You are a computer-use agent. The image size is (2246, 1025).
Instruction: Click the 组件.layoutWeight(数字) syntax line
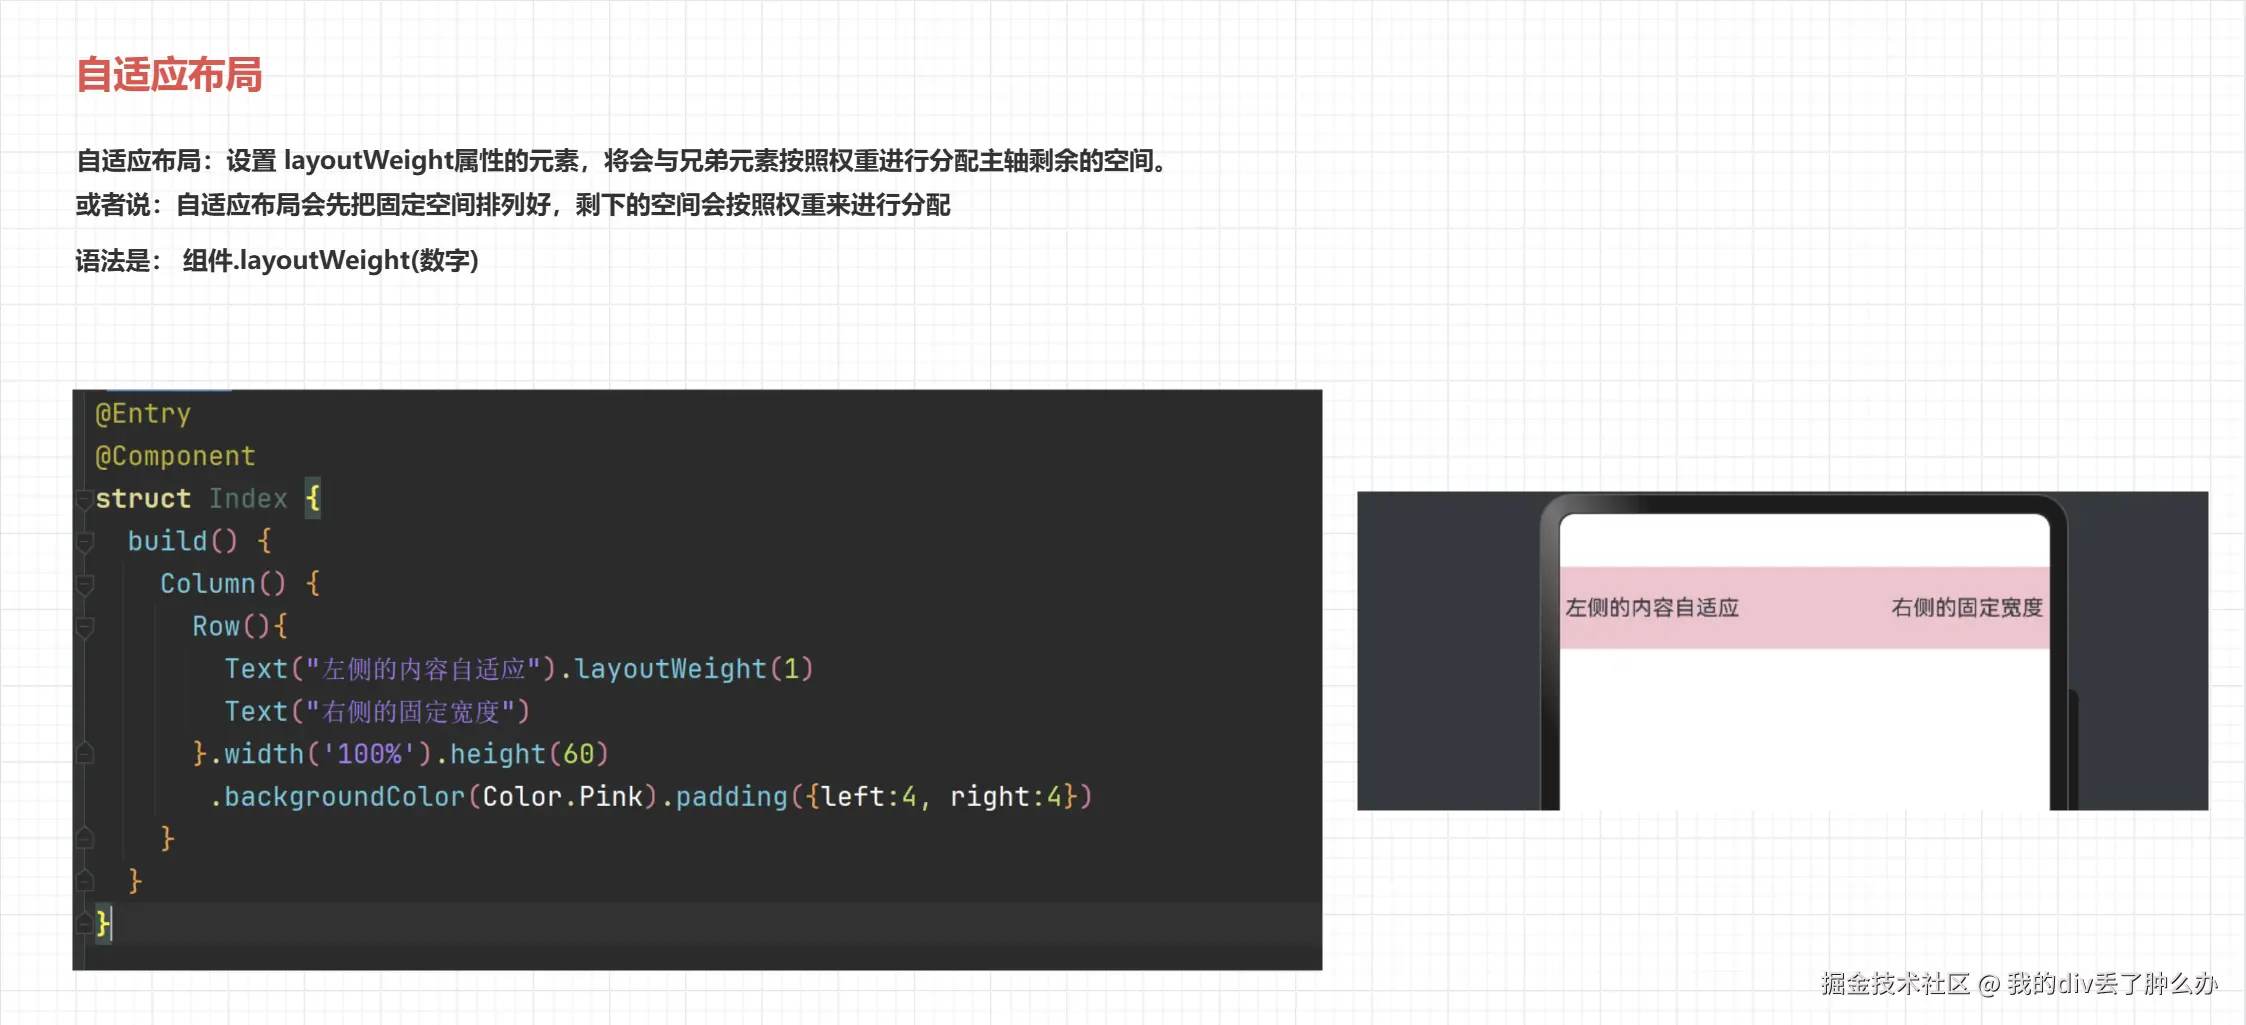click(x=331, y=261)
